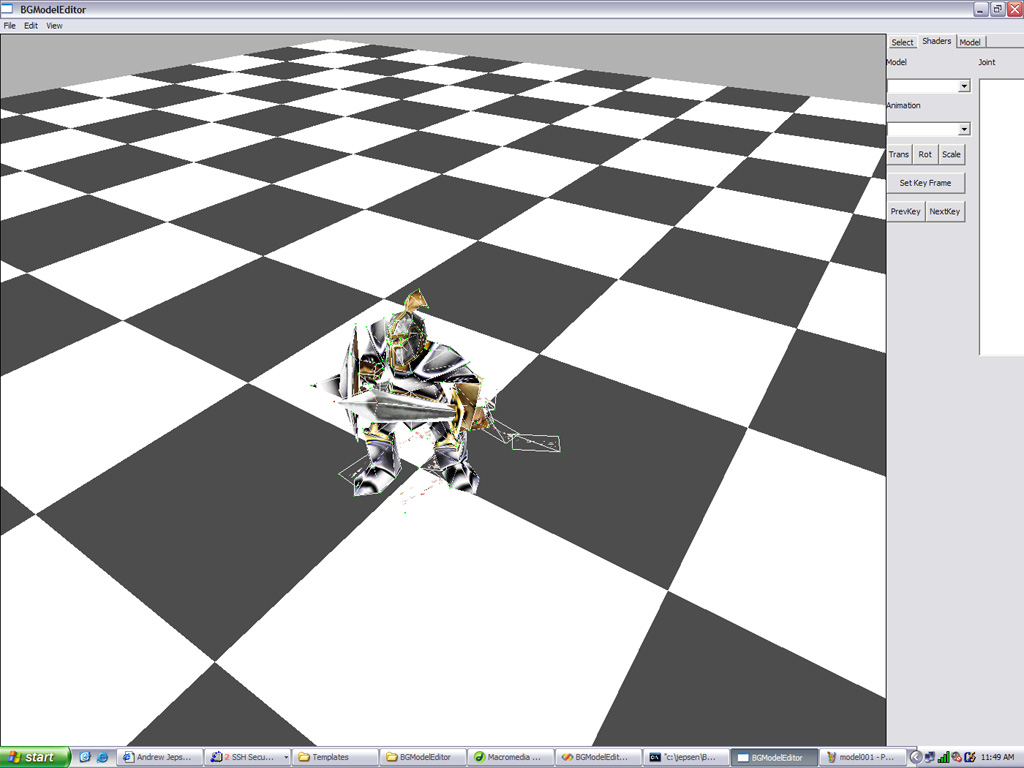Launch Internet Explorer from quick launch
Viewport: 1024px width, 768px height.
pyautogui.click(x=85, y=757)
